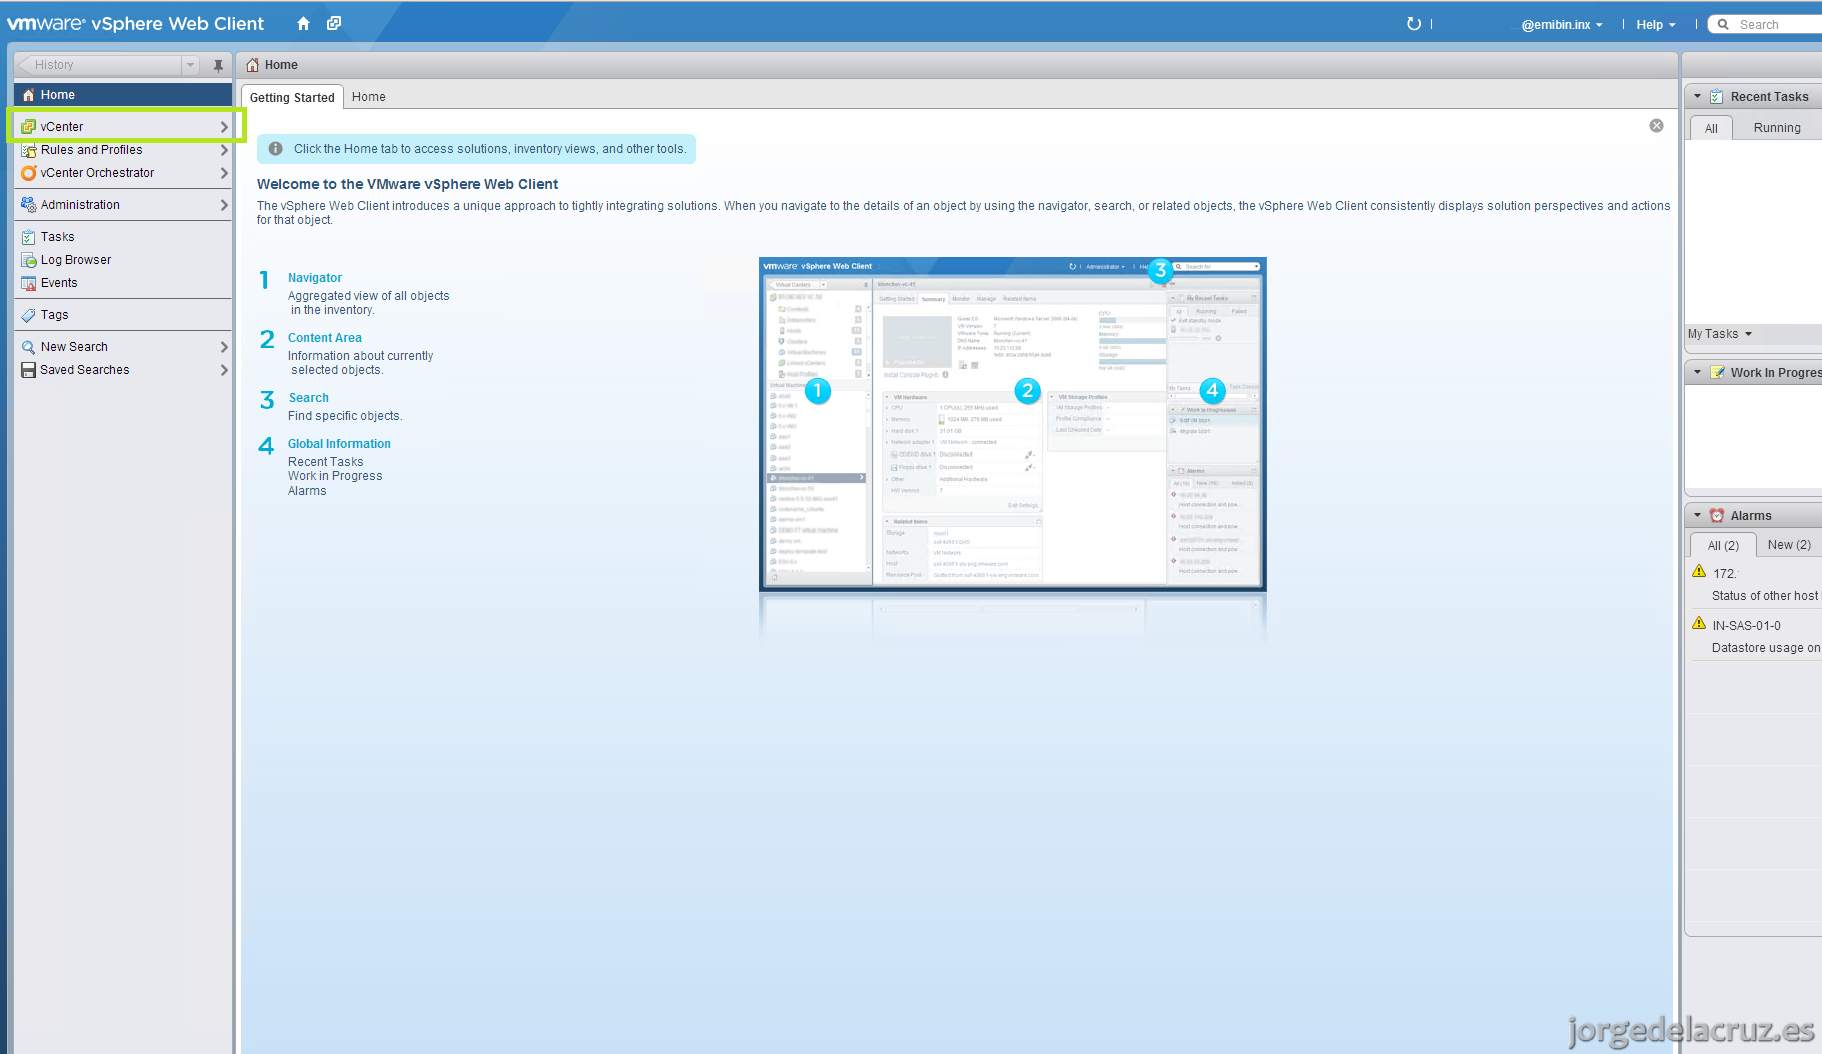Click the Home house icon in the top bar
Screen dimensions: 1822x1054
tap(303, 23)
